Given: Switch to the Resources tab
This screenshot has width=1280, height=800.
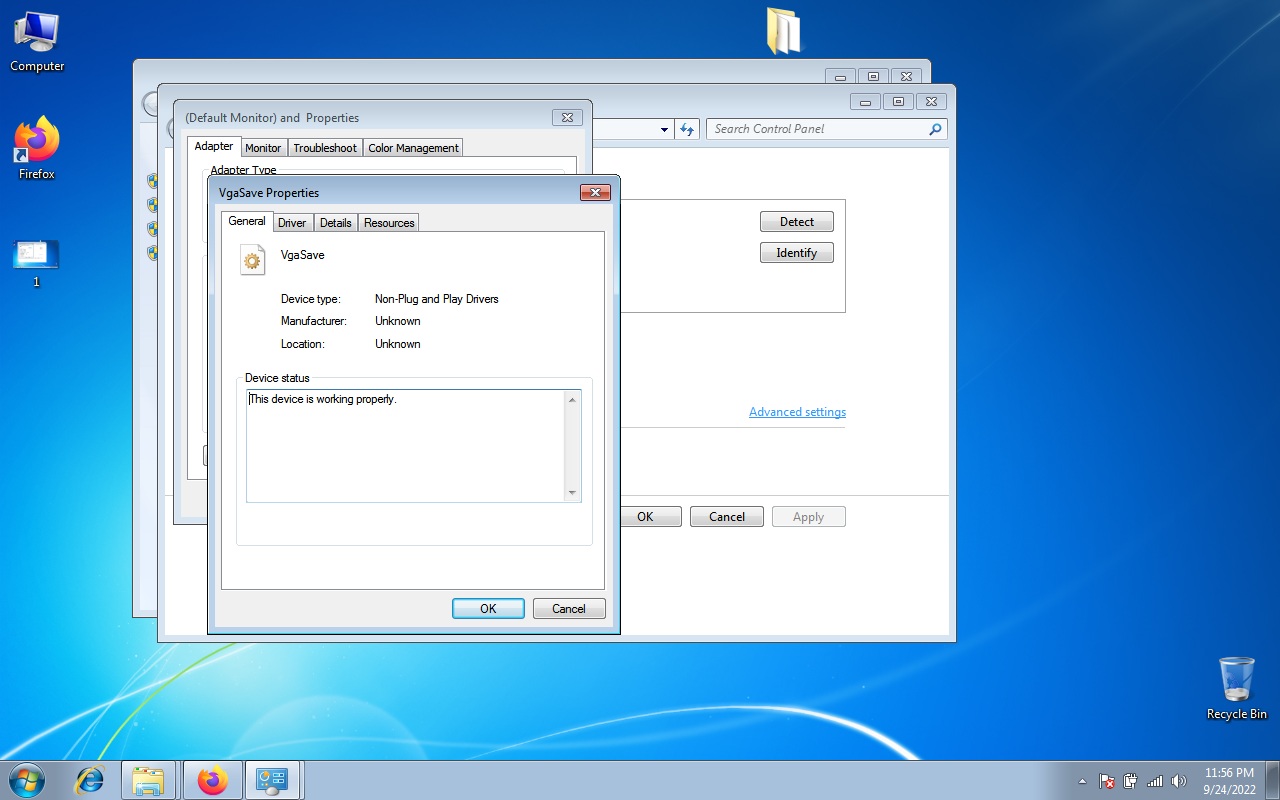Looking at the screenshot, I should [x=389, y=223].
